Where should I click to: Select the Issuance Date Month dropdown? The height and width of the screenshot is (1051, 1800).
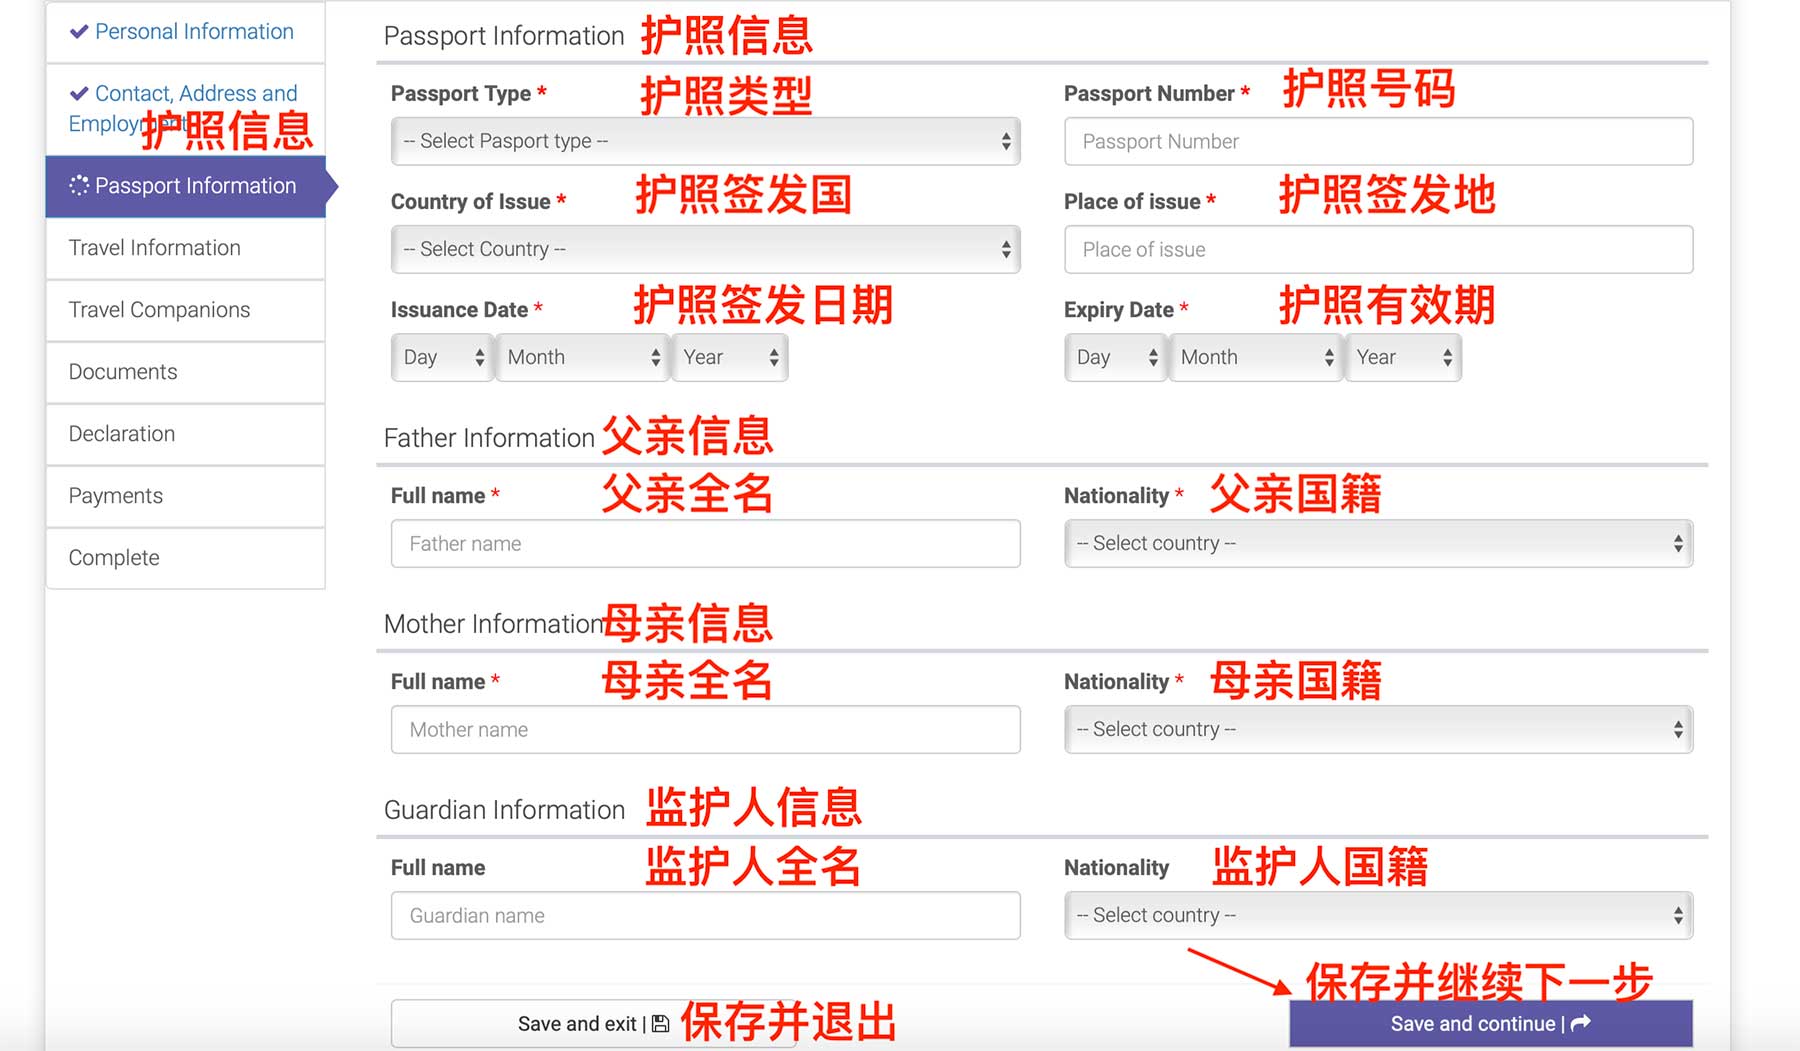coord(583,358)
